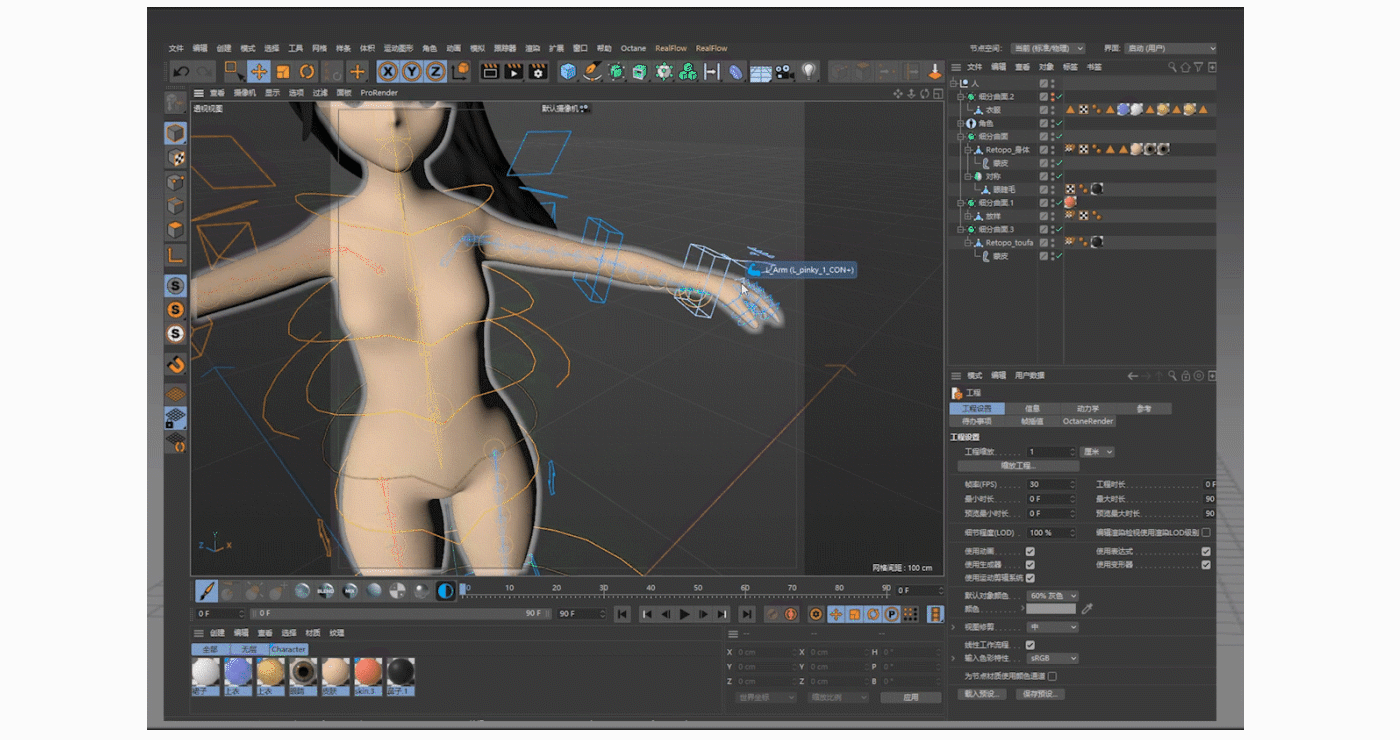Click the home icon in the Object Manager
This screenshot has height=740, width=1400.
[1186, 67]
